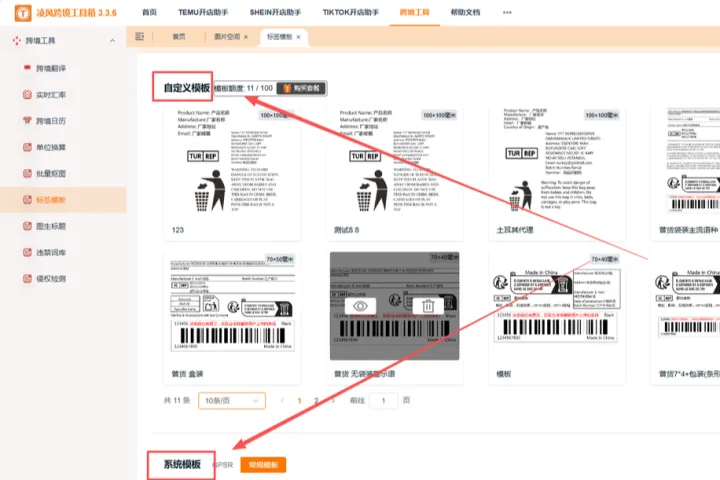Viewport: 720px width, 480px height.
Task: Click the 购买套餐 button
Action: (x=301, y=88)
